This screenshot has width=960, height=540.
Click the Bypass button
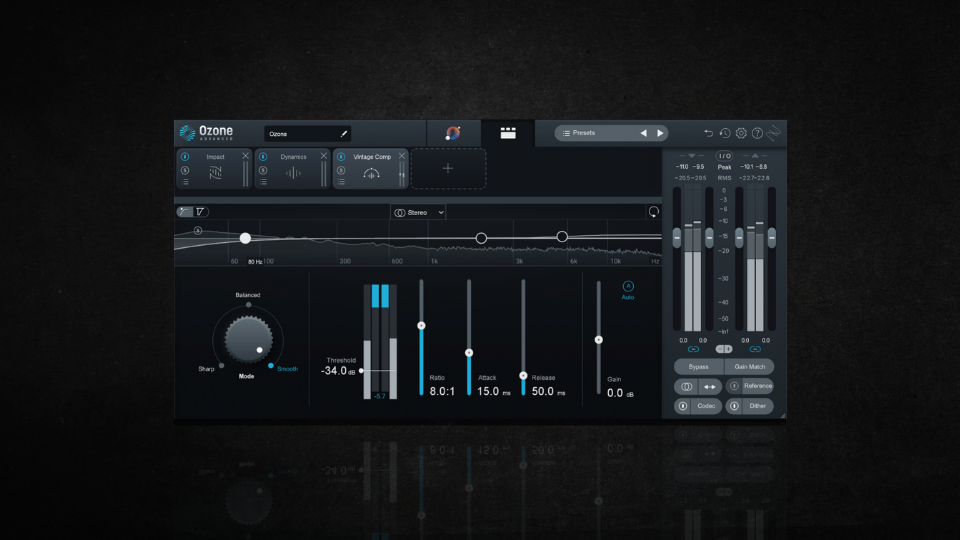(x=699, y=367)
